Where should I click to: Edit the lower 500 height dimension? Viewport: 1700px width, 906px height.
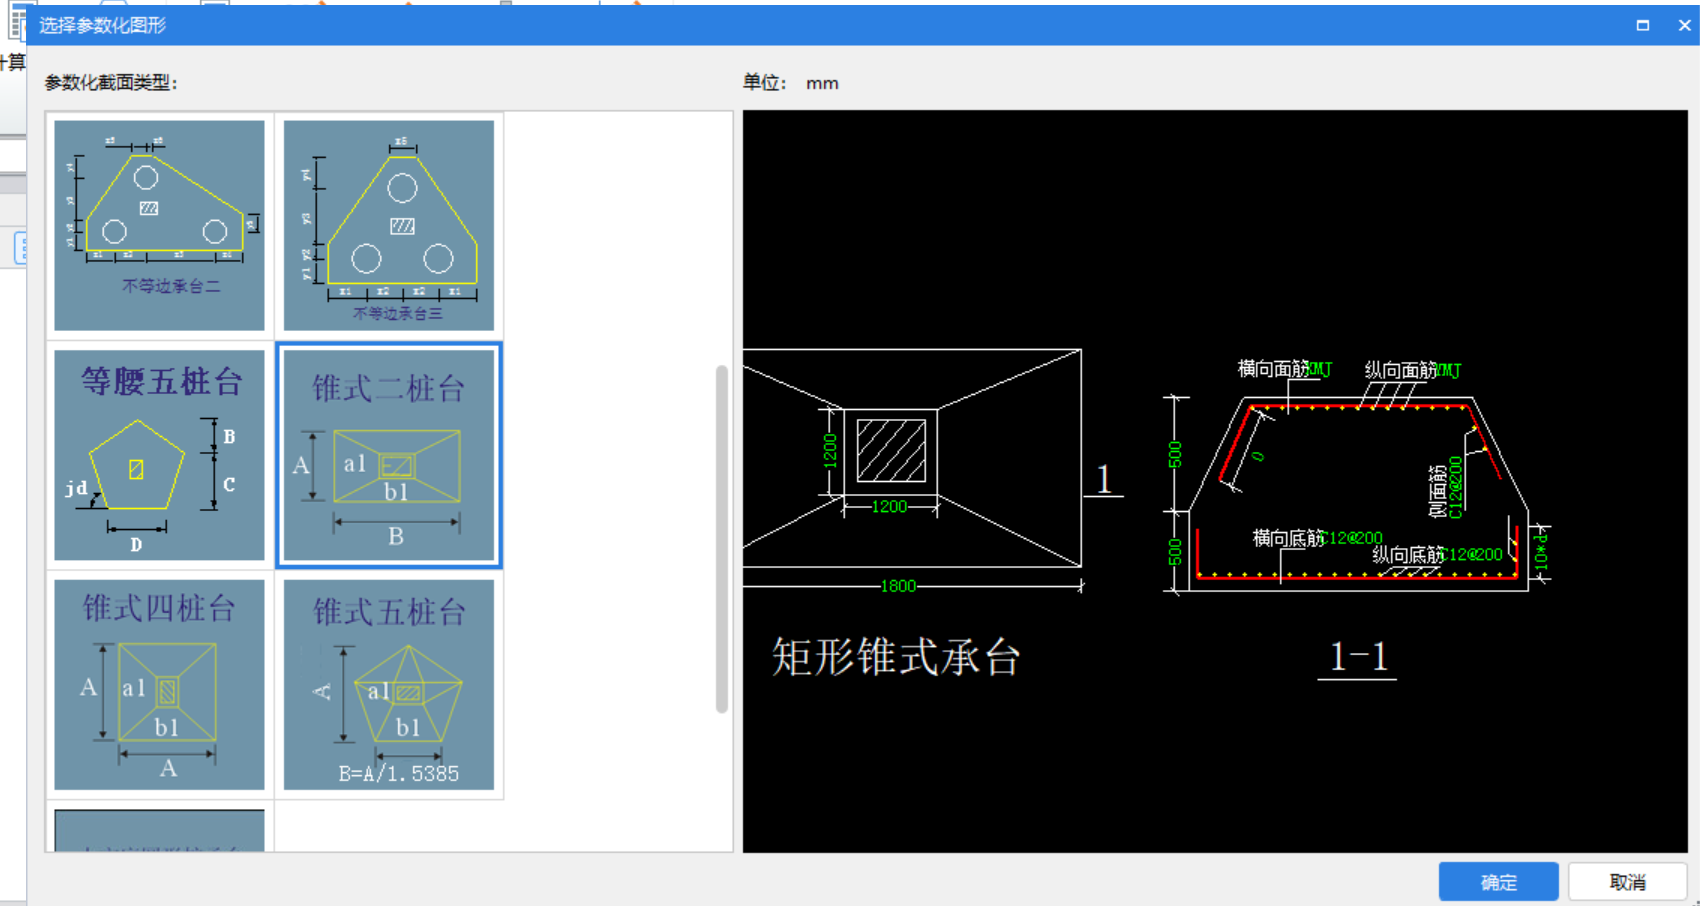click(1176, 552)
